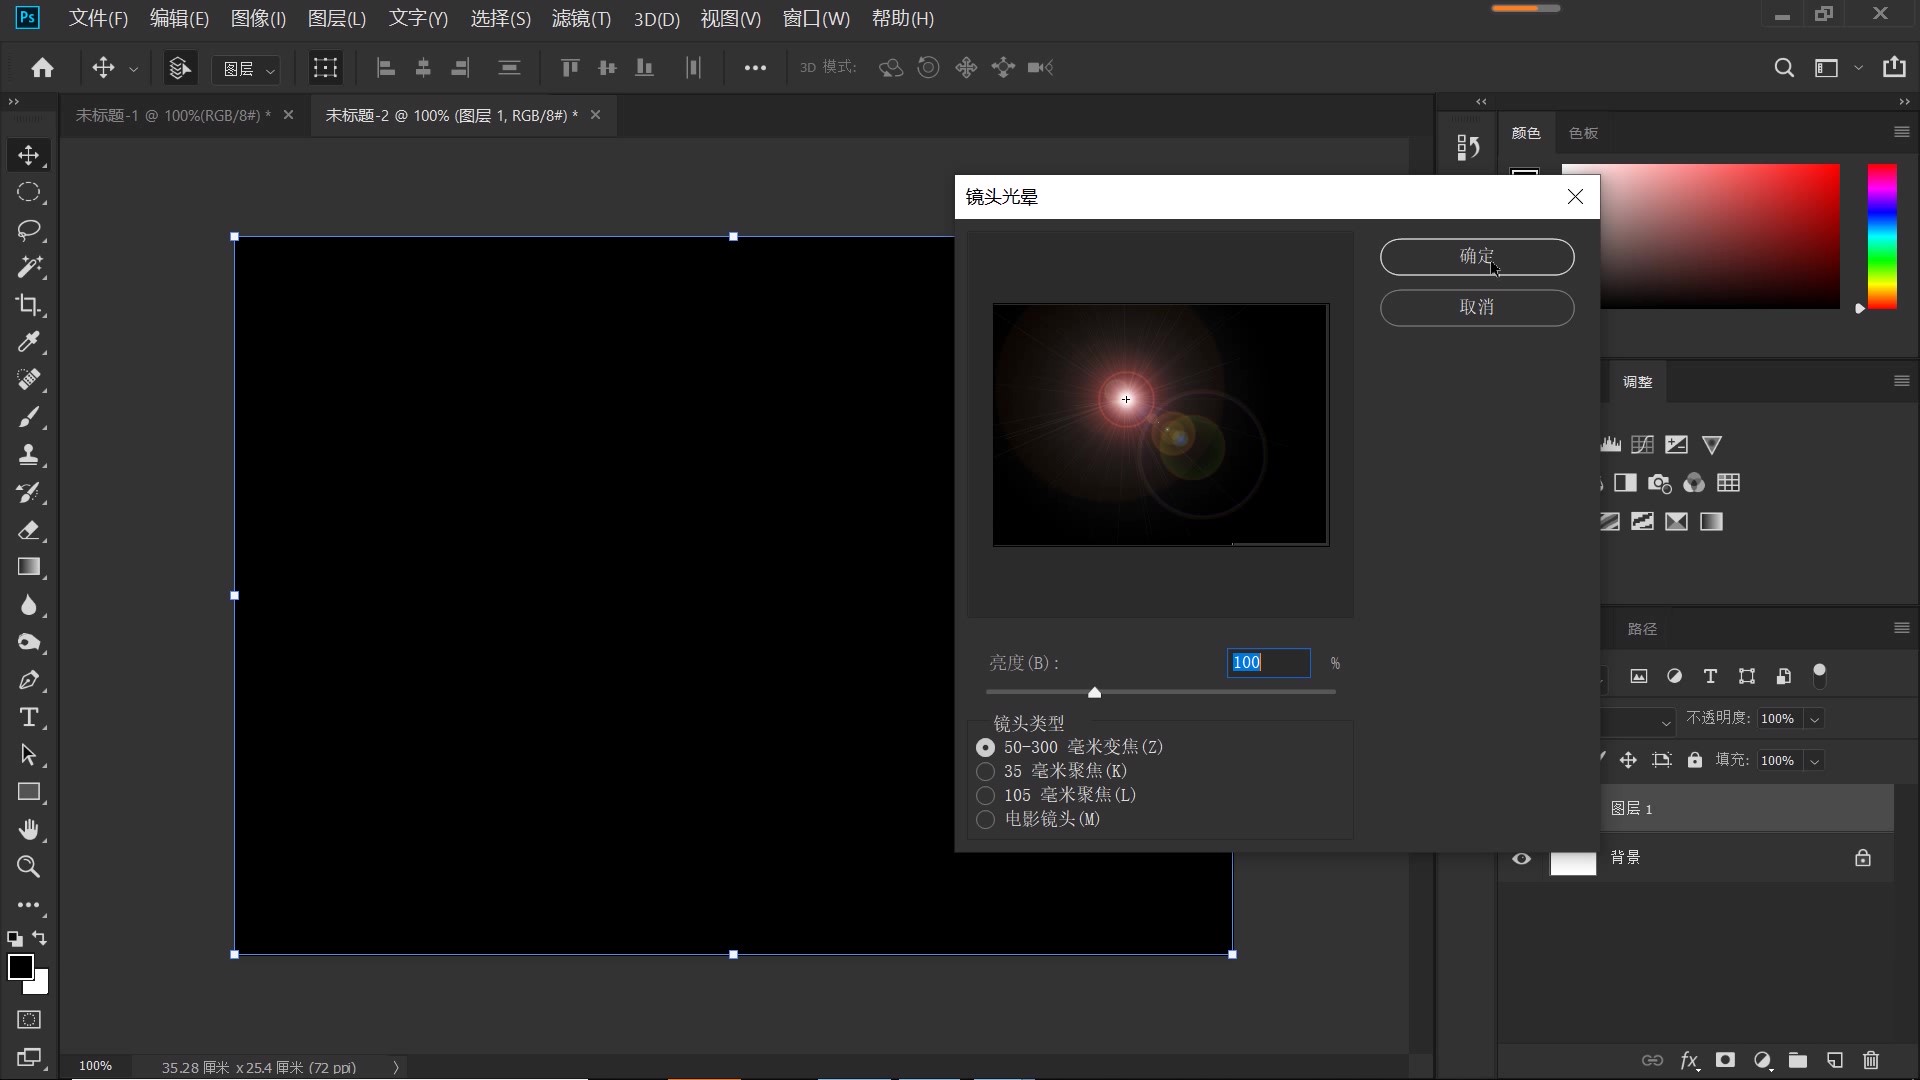Switch to the 未标题-1 document tab

[172, 115]
